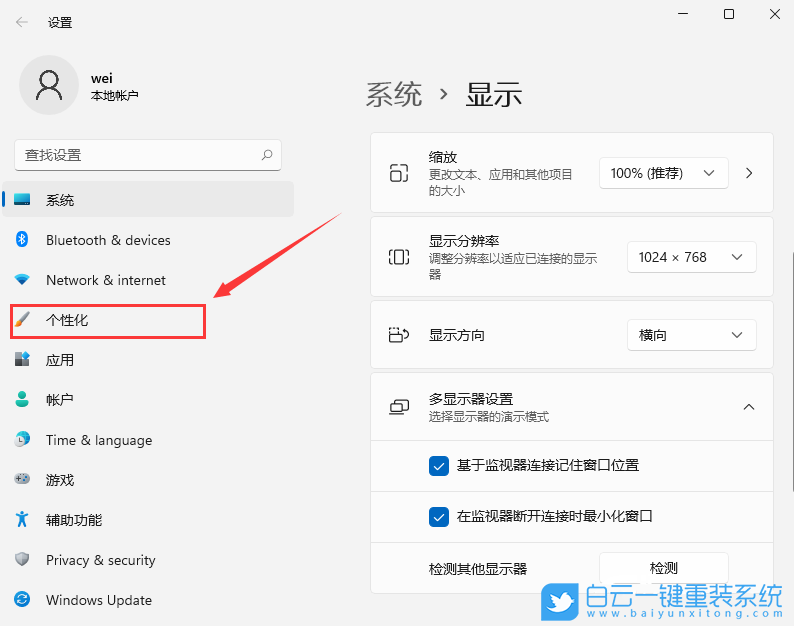Click the 显示方向 orientation icon
Viewport: 794px width, 626px height.
399,335
